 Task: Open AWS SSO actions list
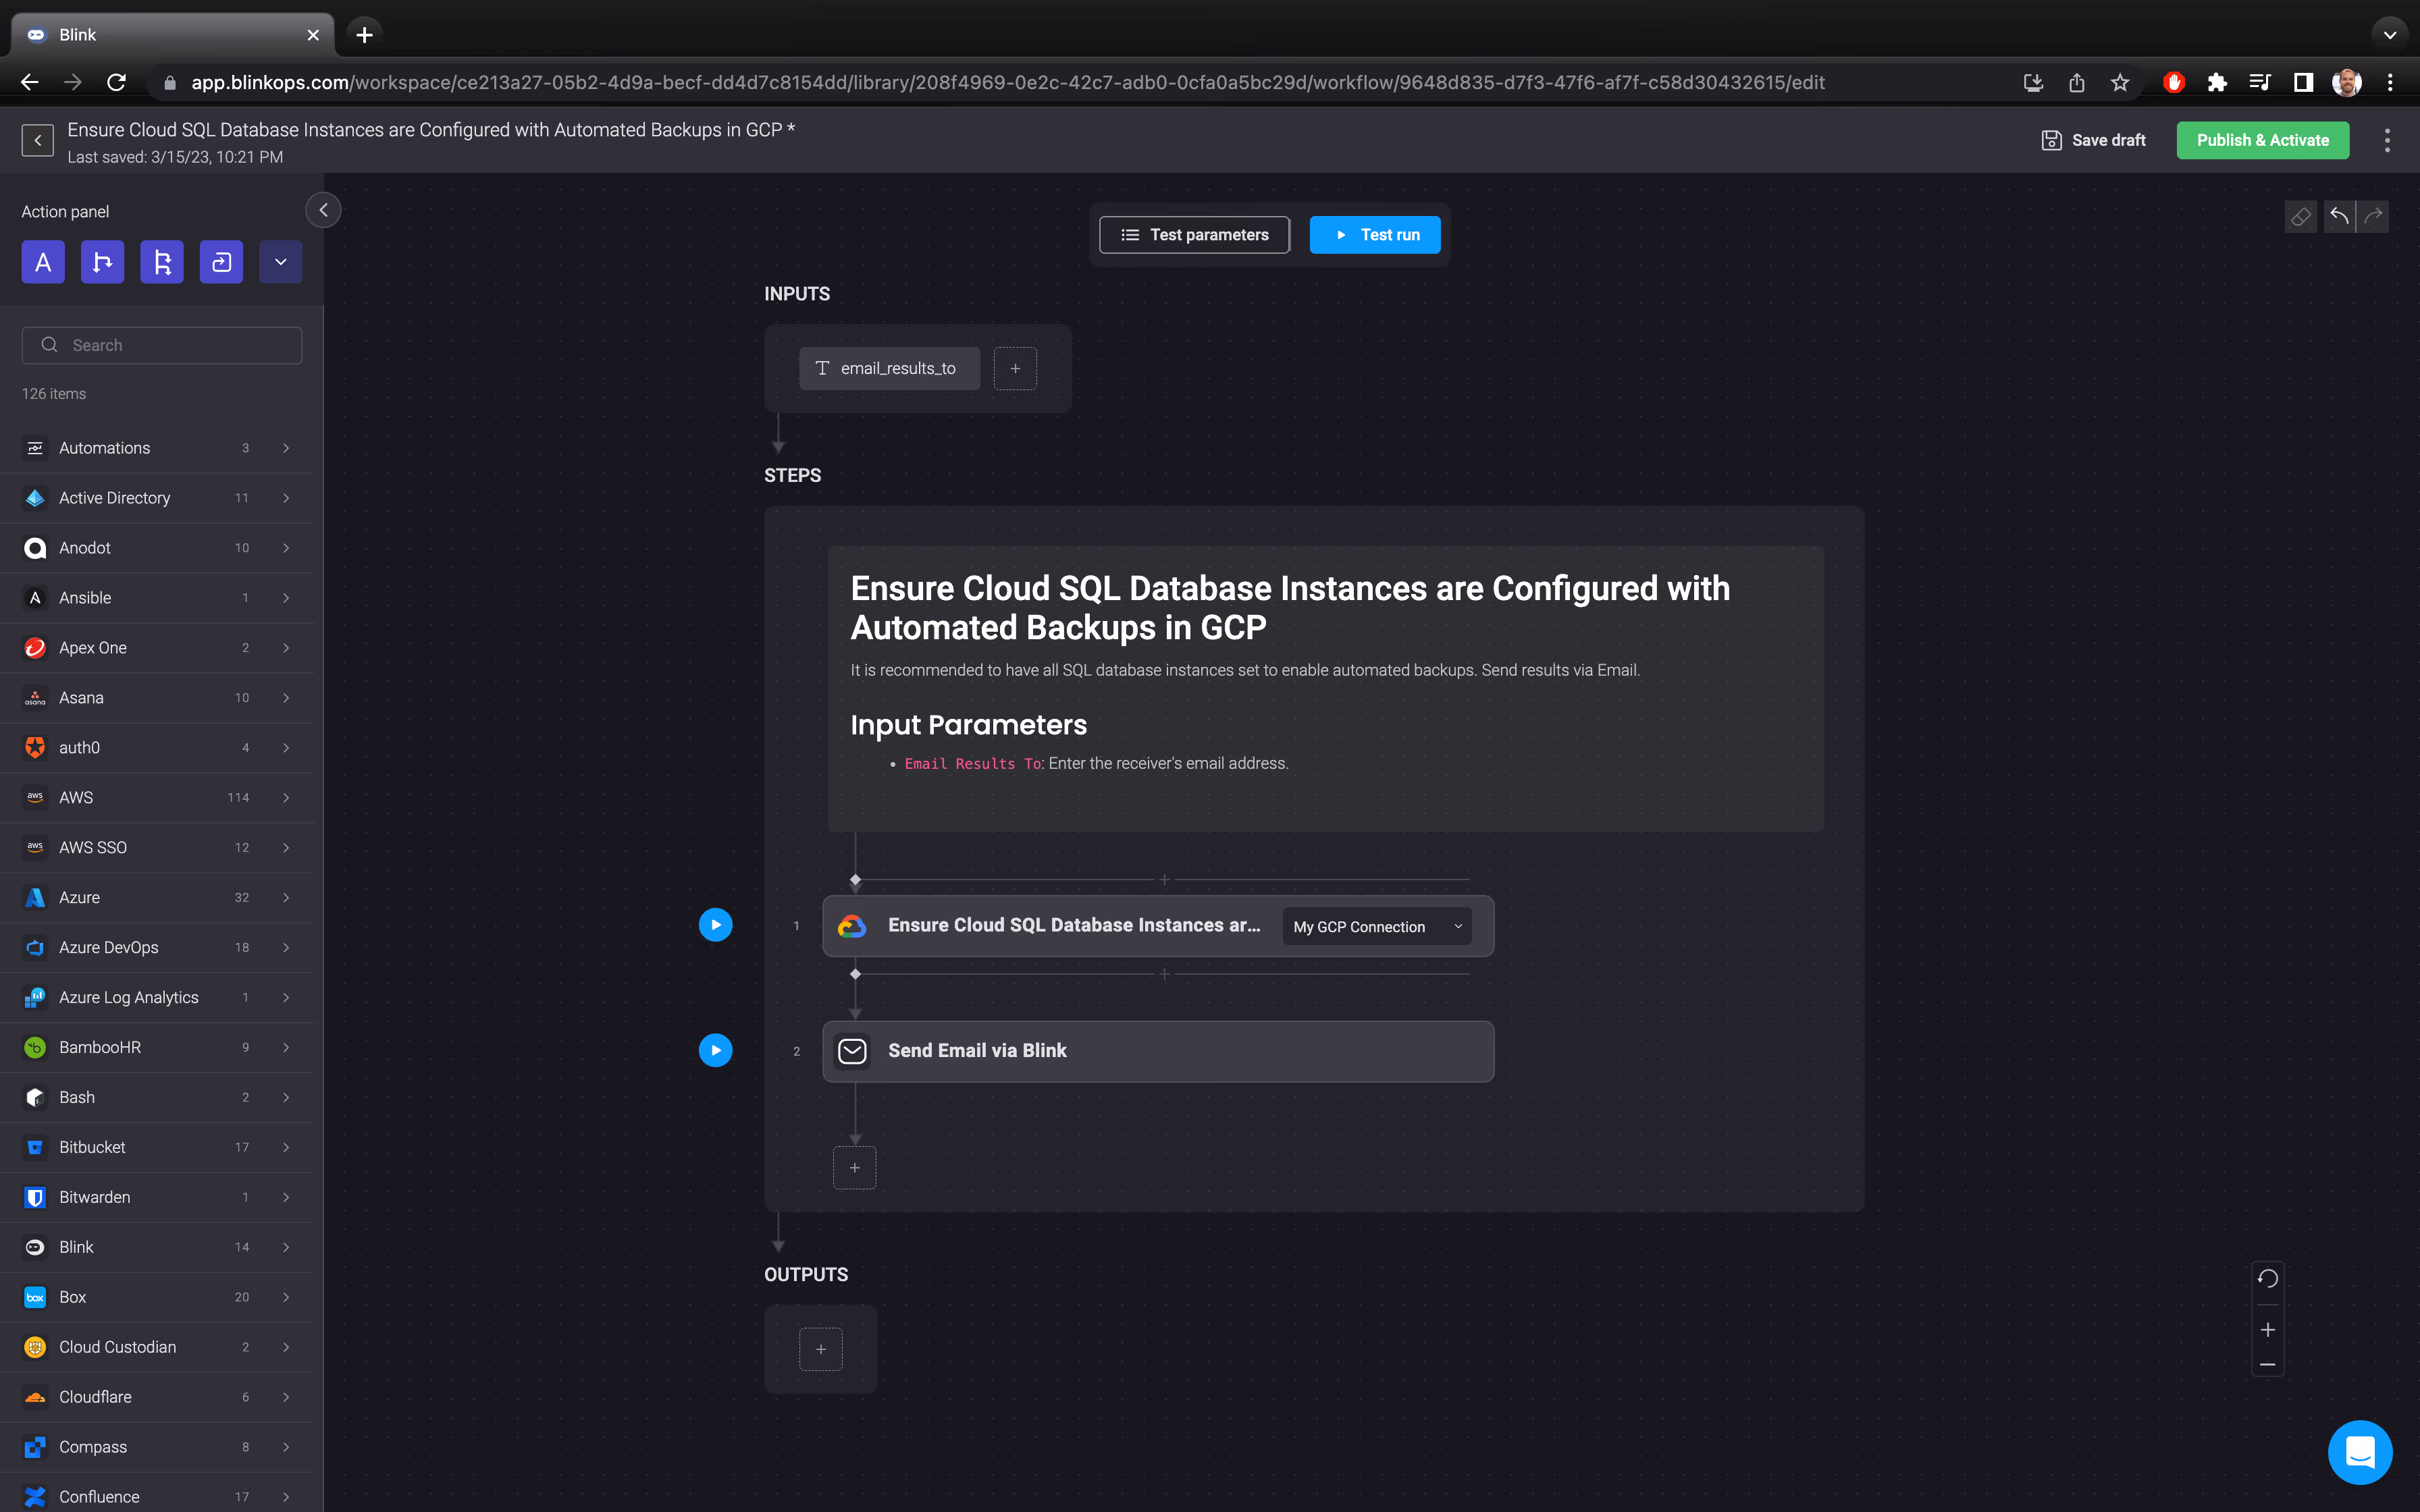pos(158,848)
